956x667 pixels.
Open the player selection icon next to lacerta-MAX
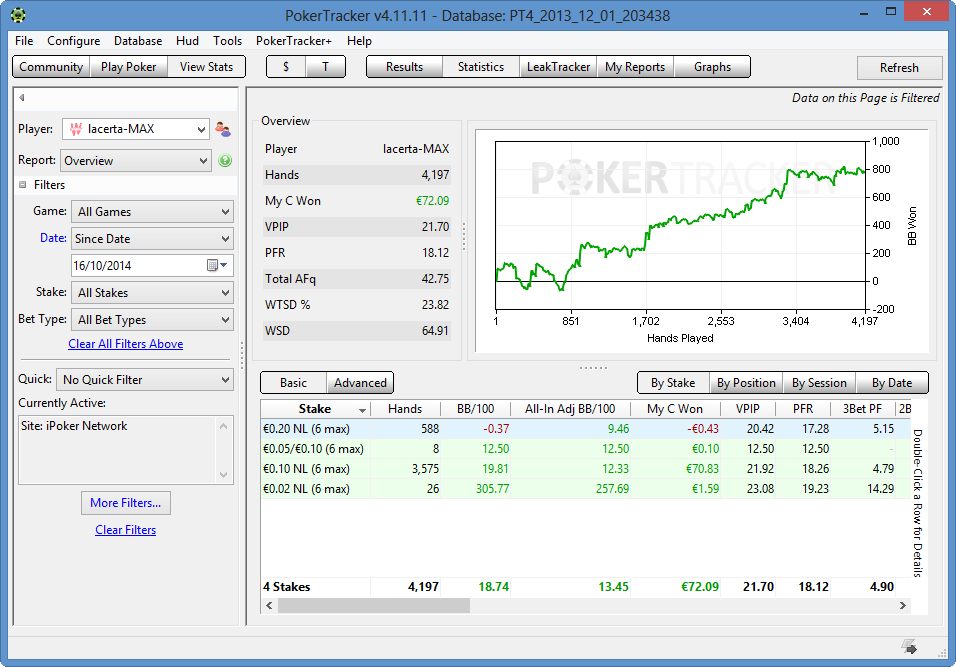coord(223,129)
